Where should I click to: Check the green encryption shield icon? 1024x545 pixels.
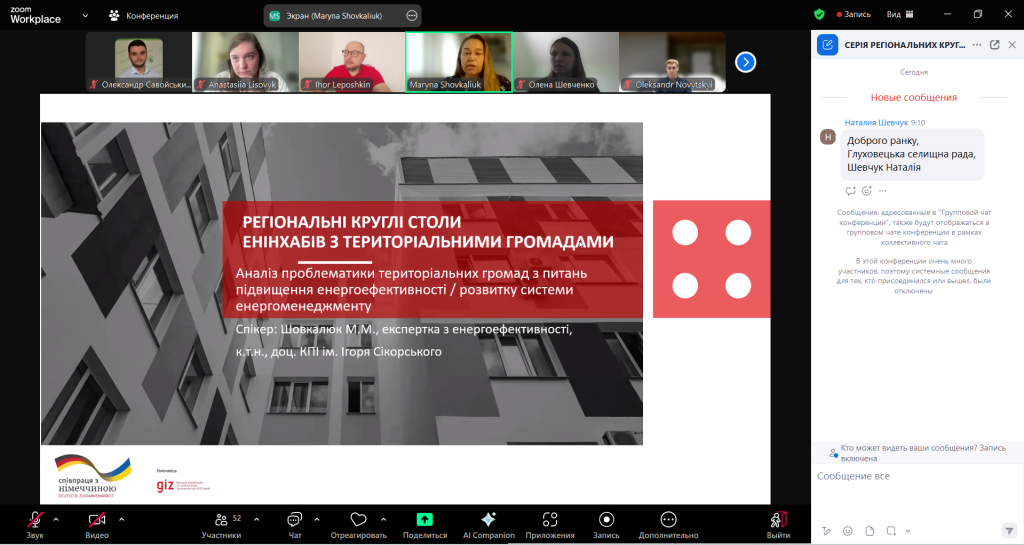(x=819, y=14)
